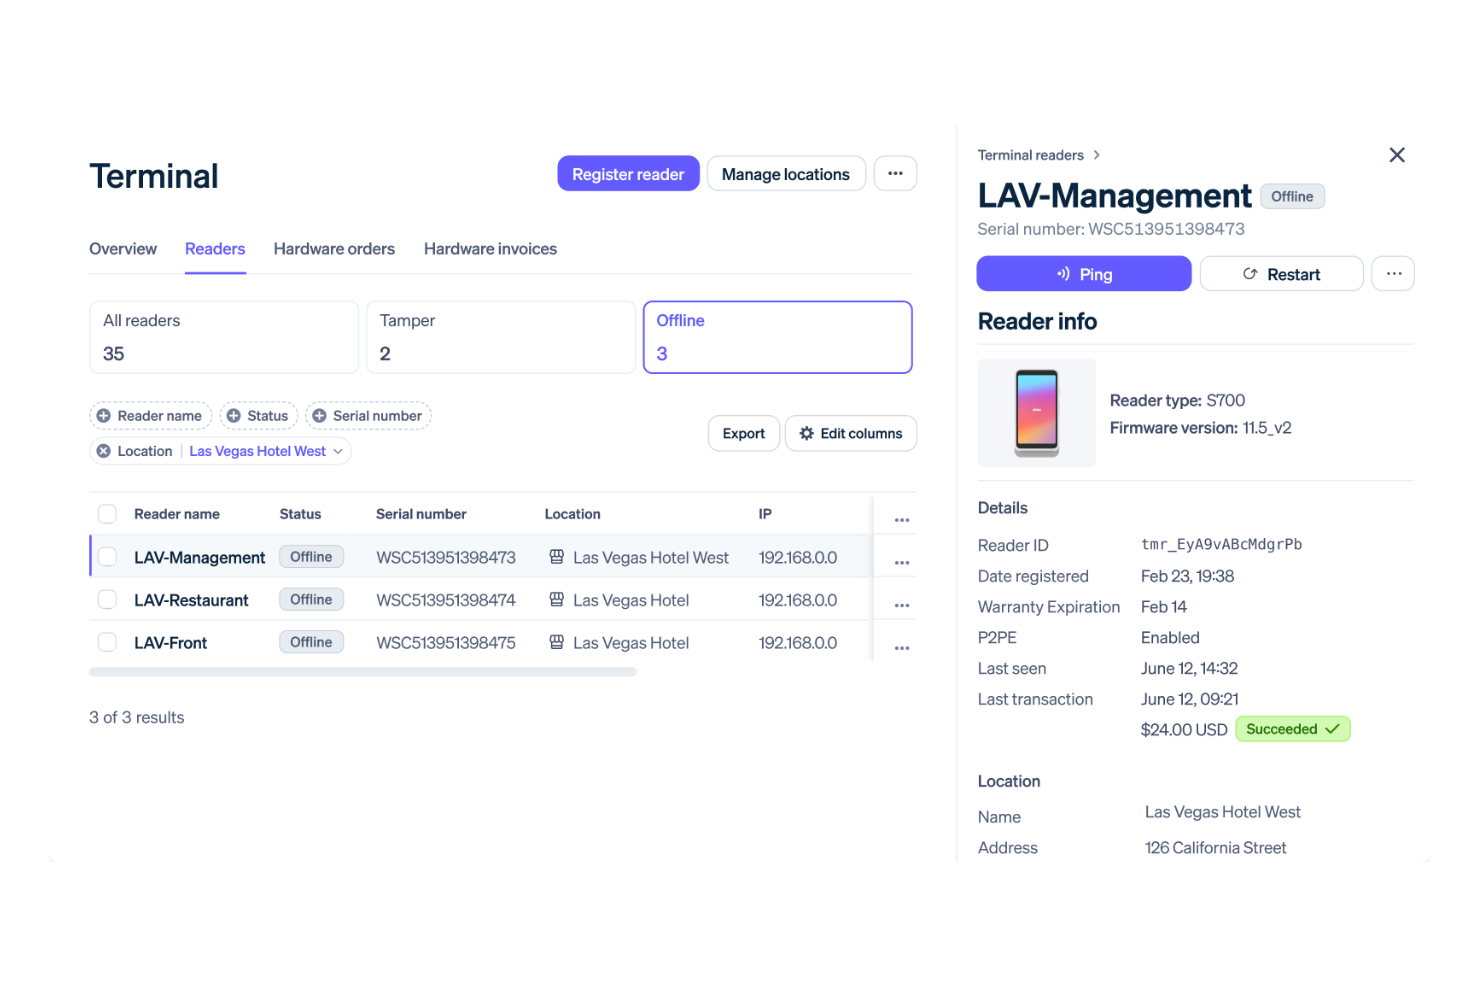The height and width of the screenshot is (987, 1480).
Task: Expand the Las Vegas Hotel West location dropdown
Action: point(338,451)
